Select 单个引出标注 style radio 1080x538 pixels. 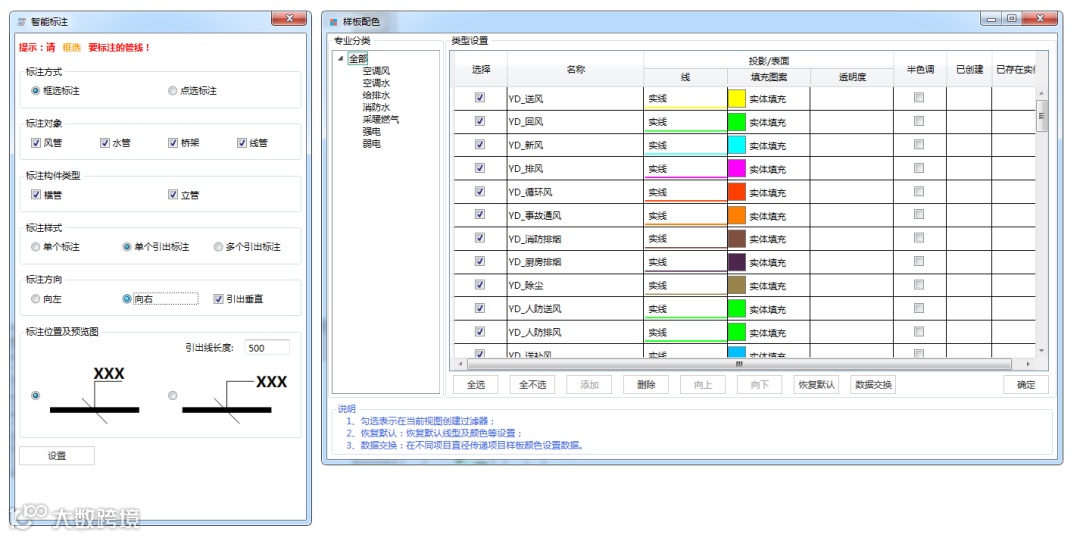tap(127, 247)
